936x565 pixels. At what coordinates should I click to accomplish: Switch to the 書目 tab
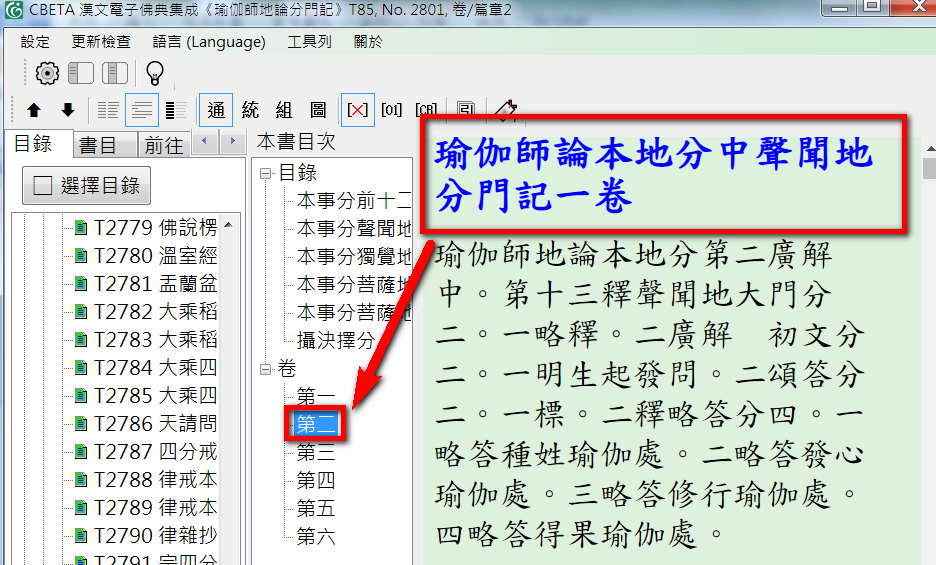pyautogui.click(x=98, y=145)
